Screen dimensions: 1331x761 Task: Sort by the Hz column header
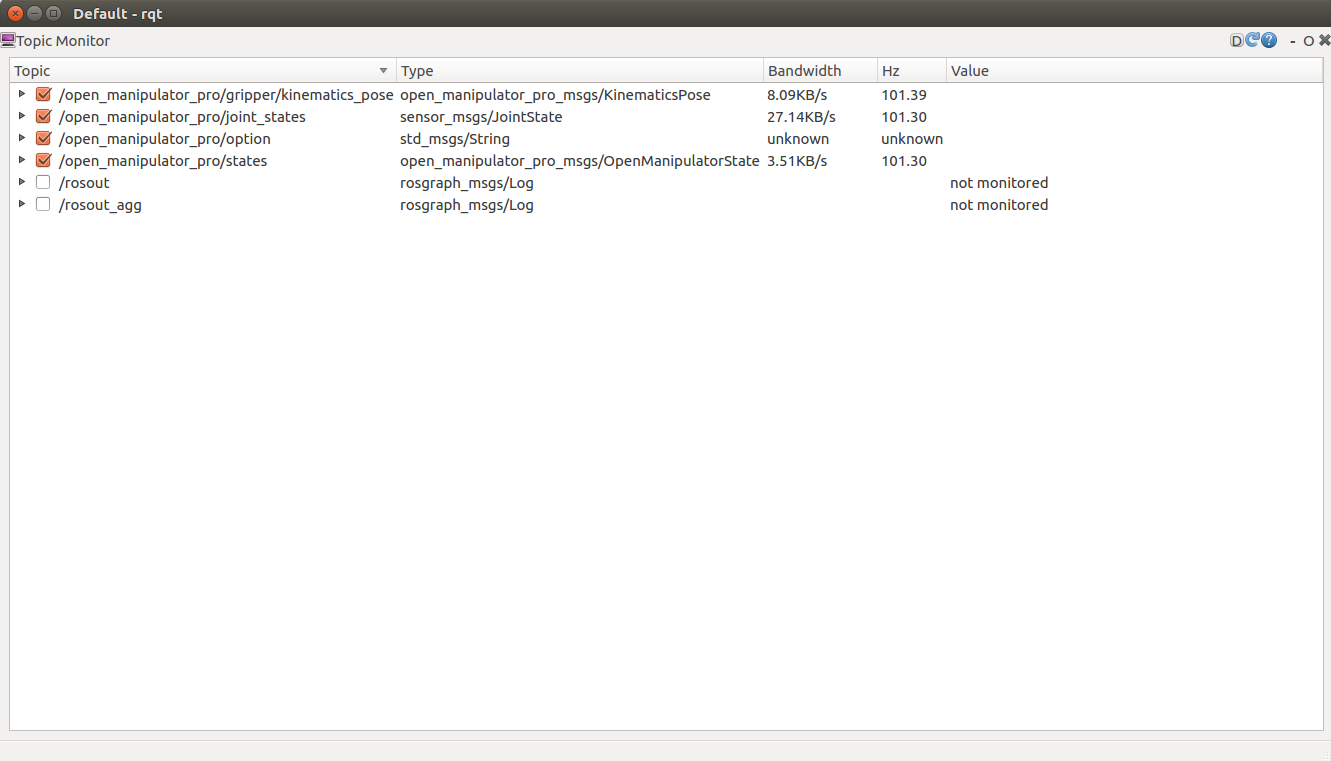pyautogui.click(x=890, y=71)
